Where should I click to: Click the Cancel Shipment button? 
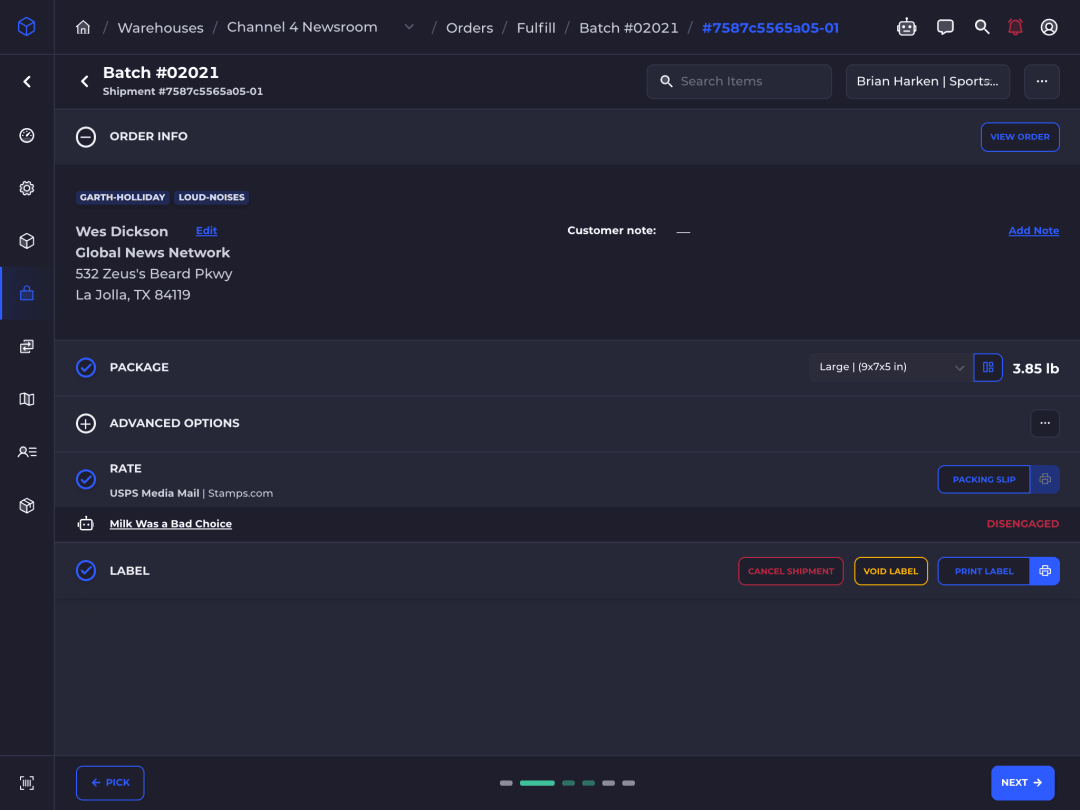pos(791,571)
